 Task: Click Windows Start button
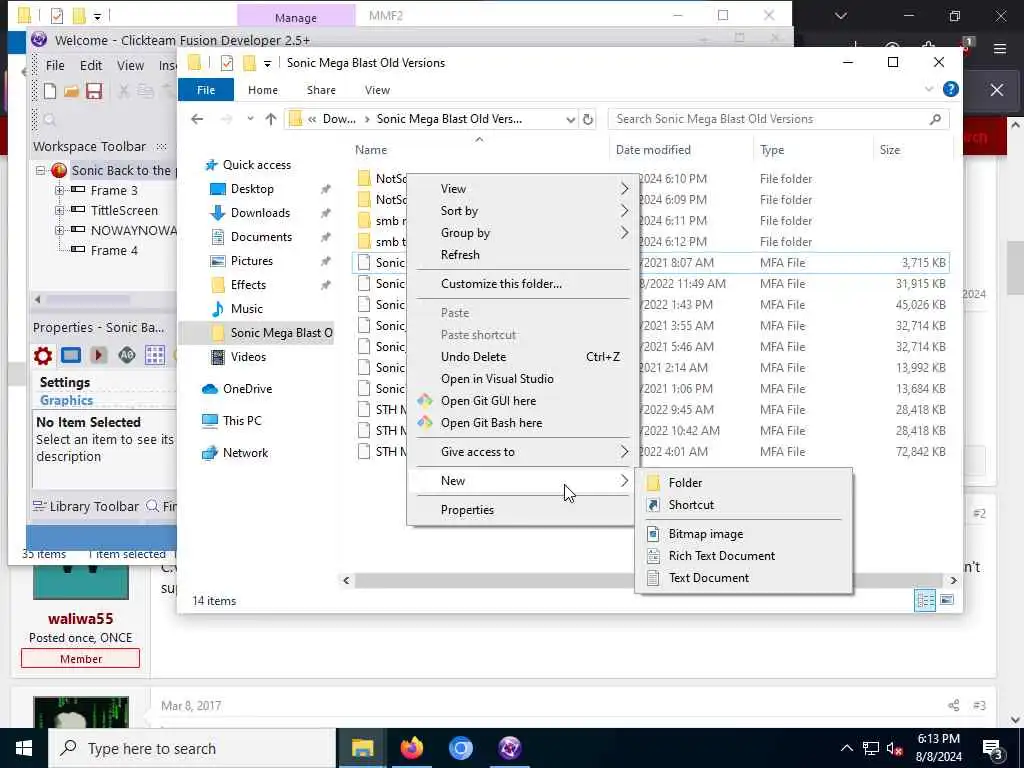[x=24, y=748]
